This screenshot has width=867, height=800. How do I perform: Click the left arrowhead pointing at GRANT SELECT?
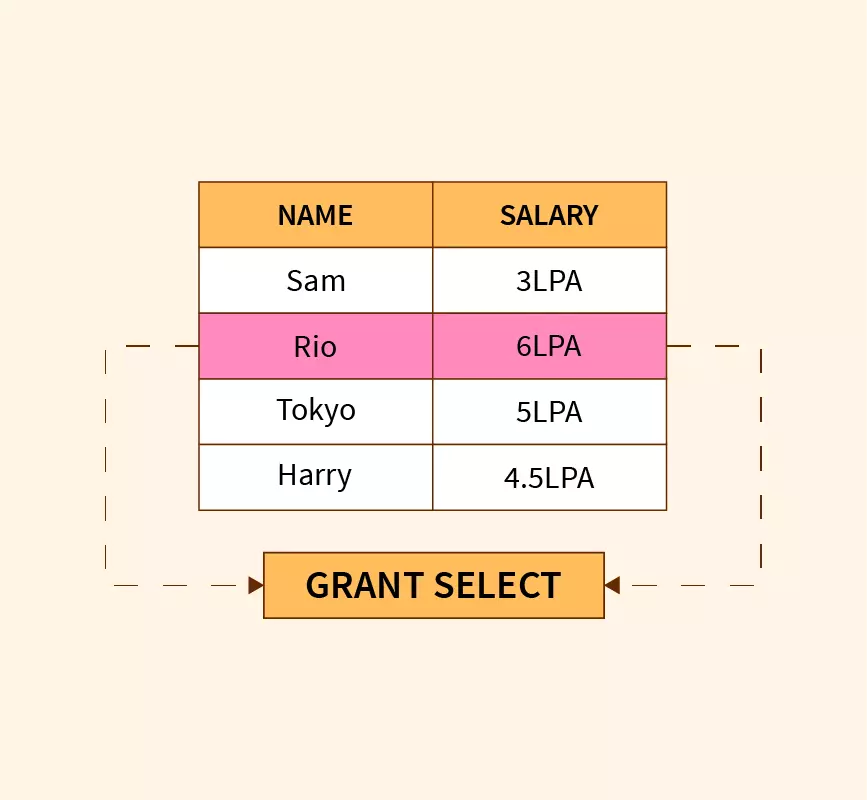pyautogui.click(x=256, y=585)
